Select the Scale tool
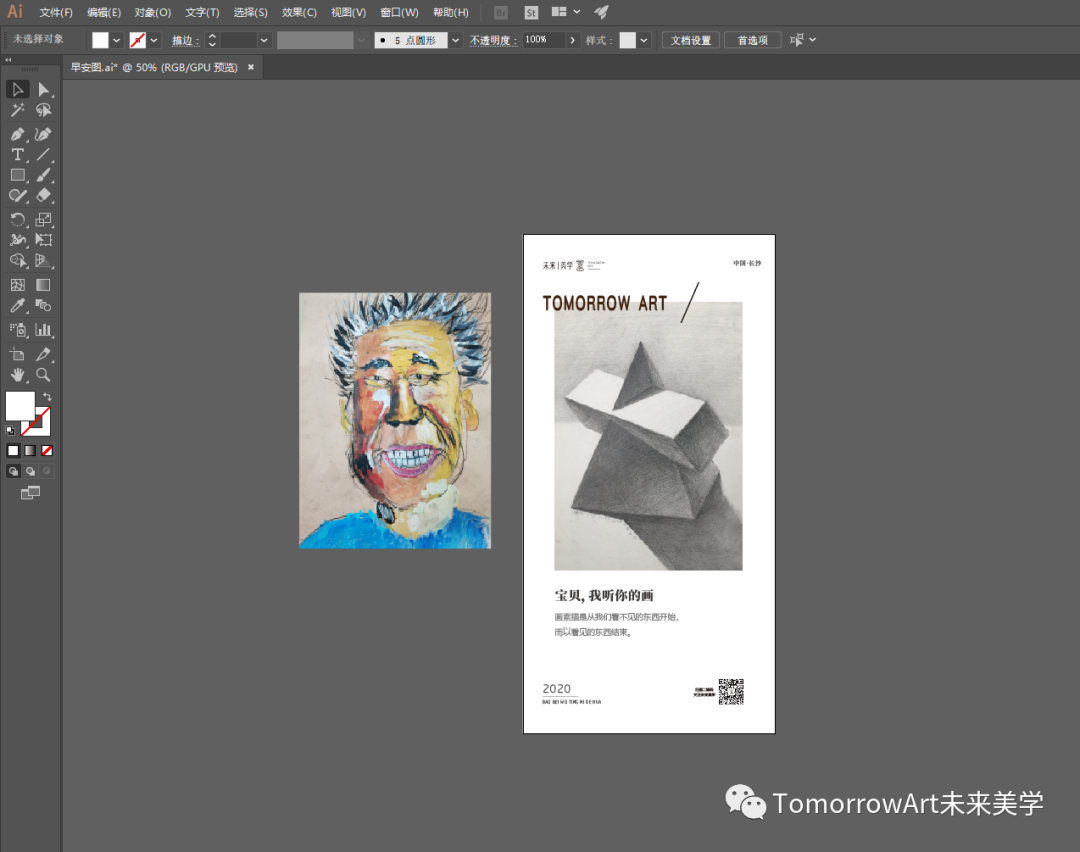1080x852 pixels. point(43,220)
